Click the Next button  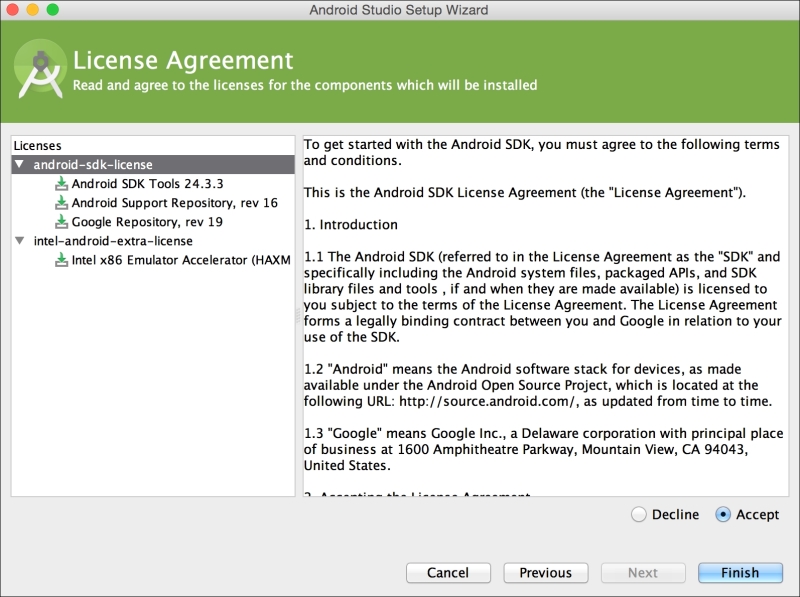pos(643,572)
